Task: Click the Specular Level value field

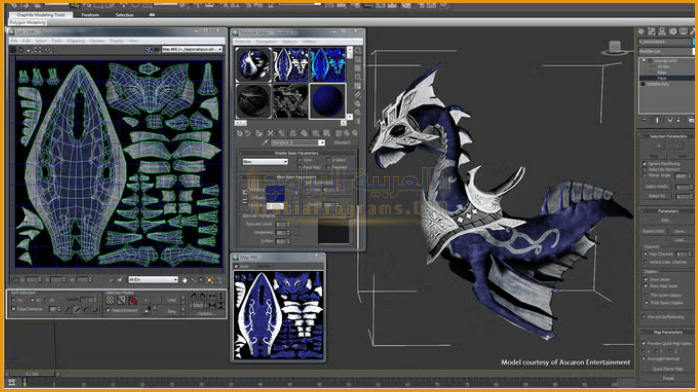Action: [281, 225]
